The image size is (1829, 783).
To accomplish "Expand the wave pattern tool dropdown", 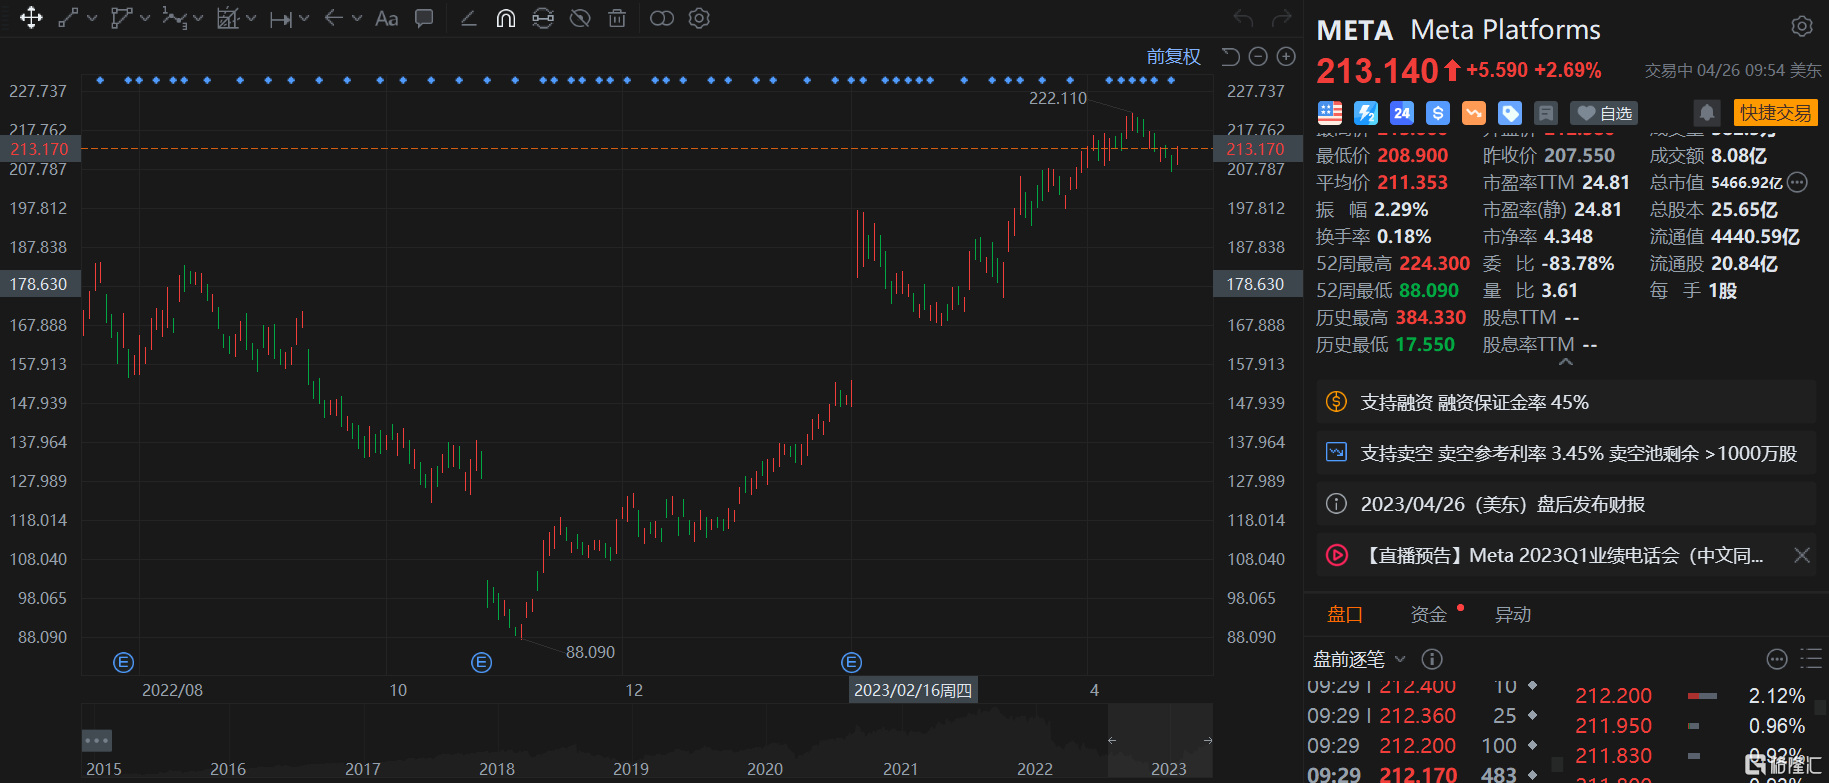I will (x=198, y=18).
